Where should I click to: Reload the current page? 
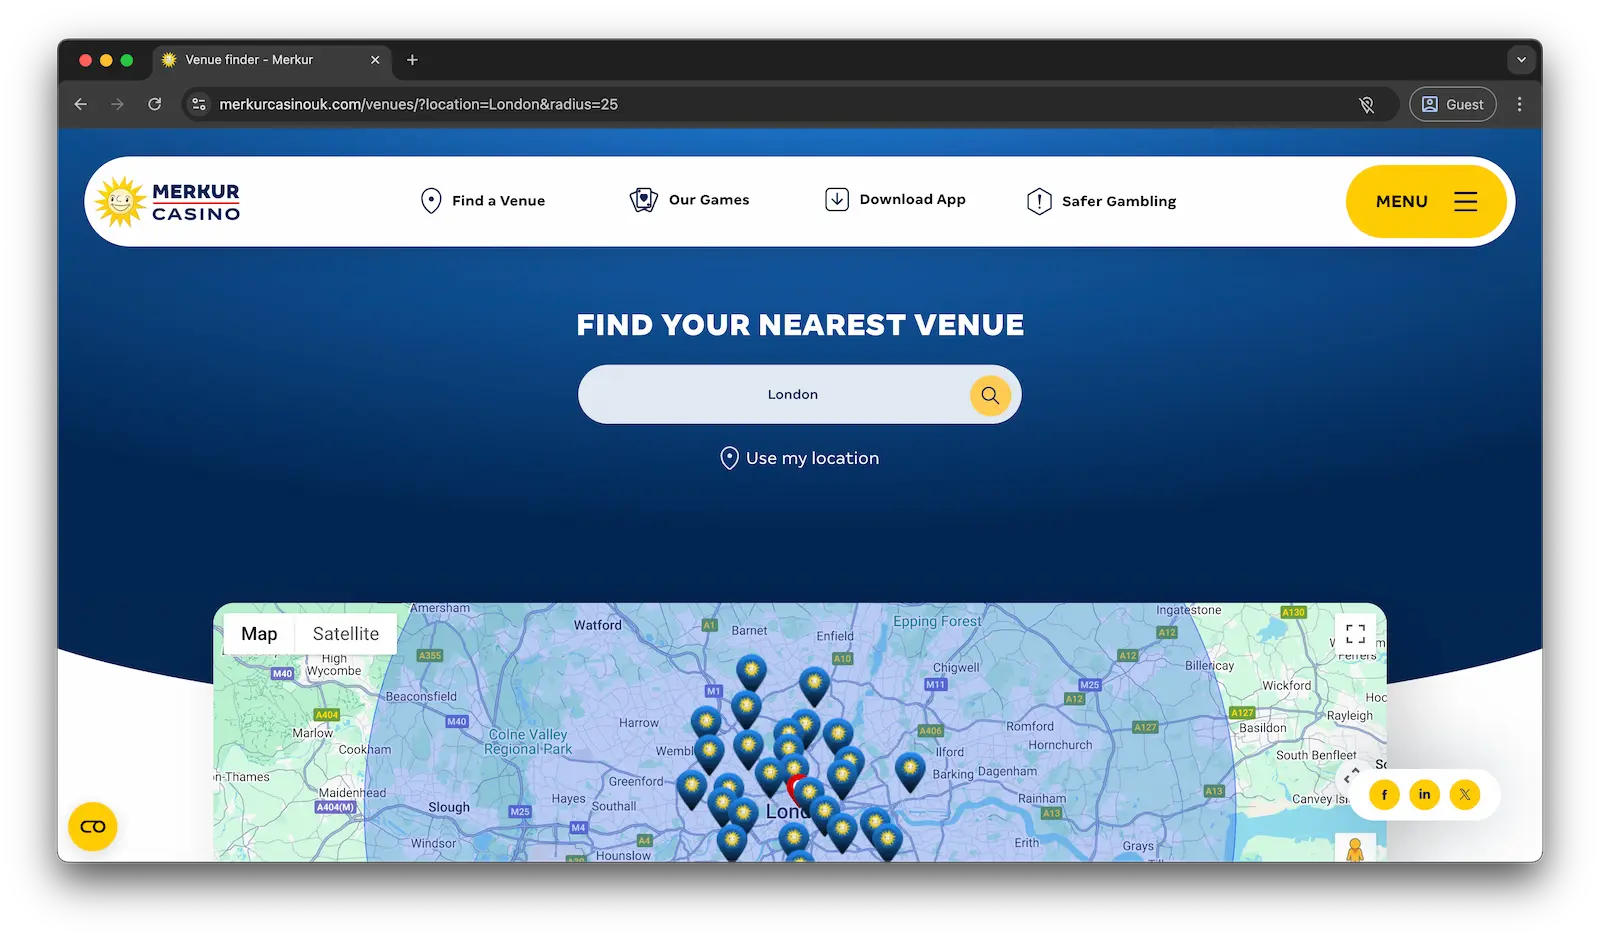[x=155, y=104]
